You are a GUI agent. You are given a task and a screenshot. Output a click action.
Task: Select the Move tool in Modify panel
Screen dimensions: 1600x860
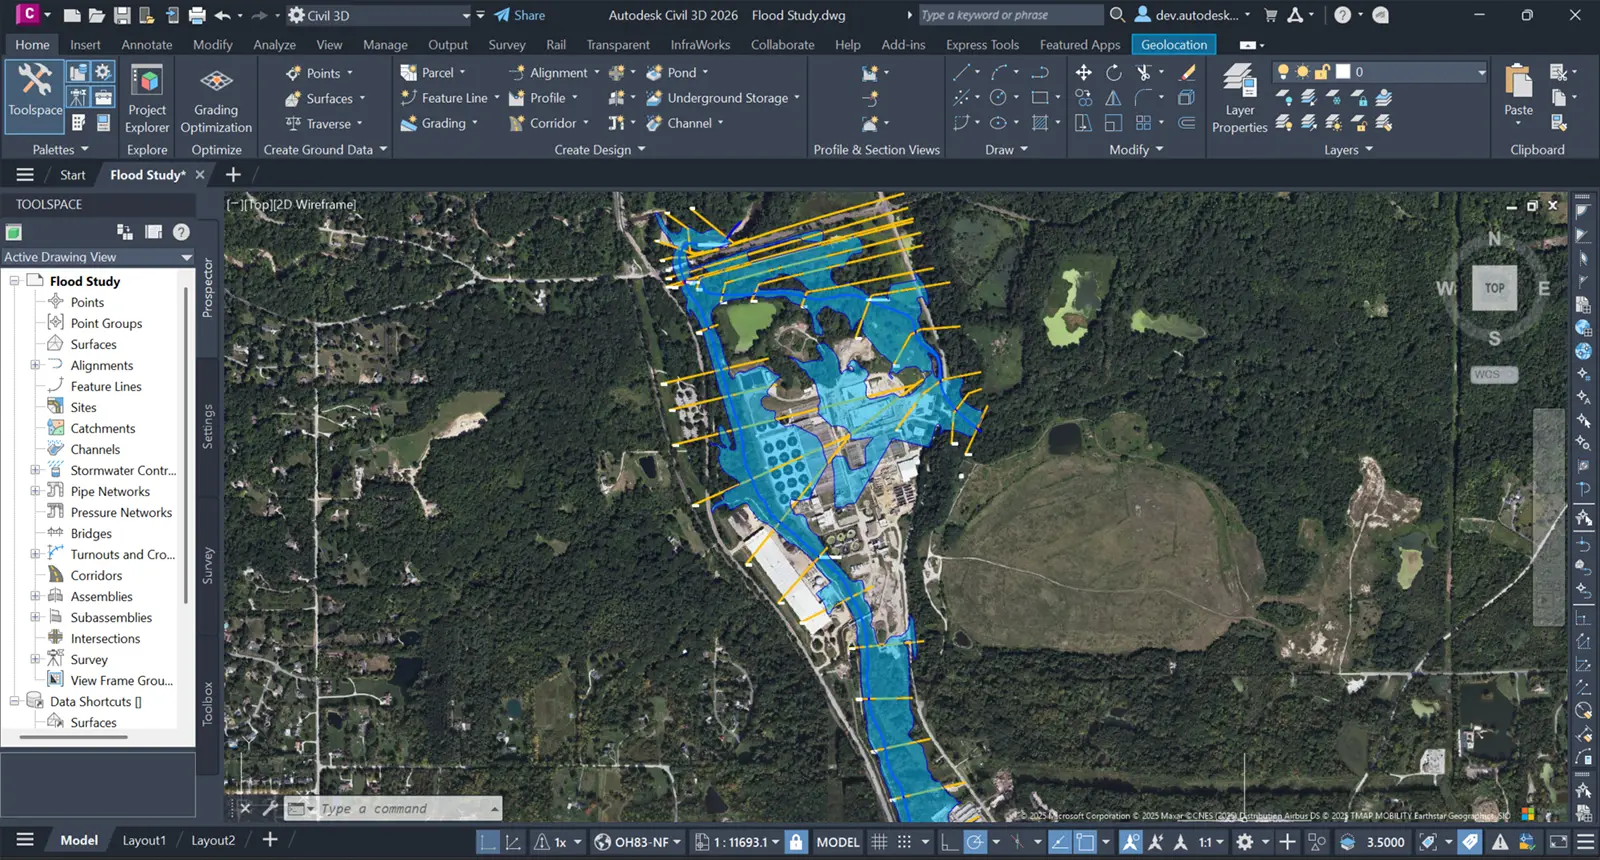click(1083, 73)
